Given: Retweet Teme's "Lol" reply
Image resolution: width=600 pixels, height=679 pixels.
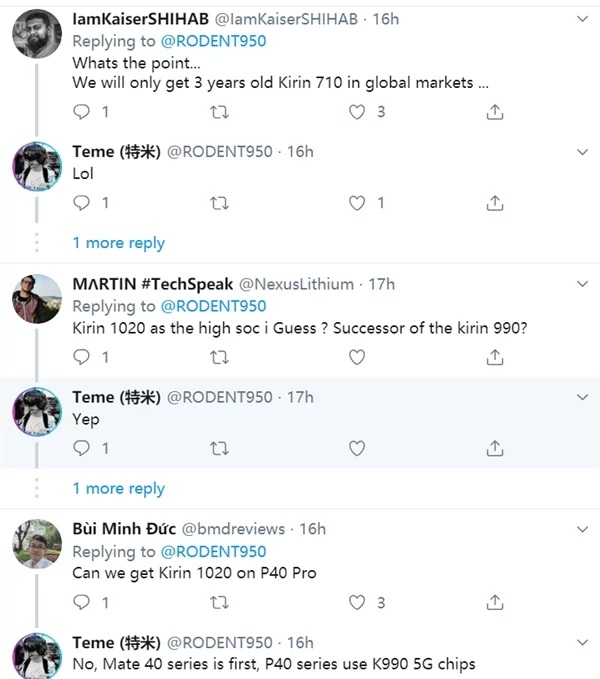Looking at the screenshot, I should point(219,203).
